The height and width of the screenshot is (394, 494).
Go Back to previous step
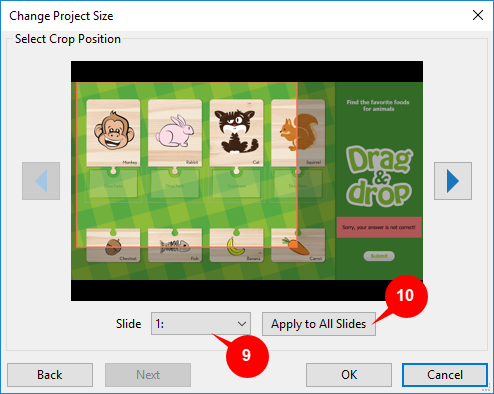[50, 375]
